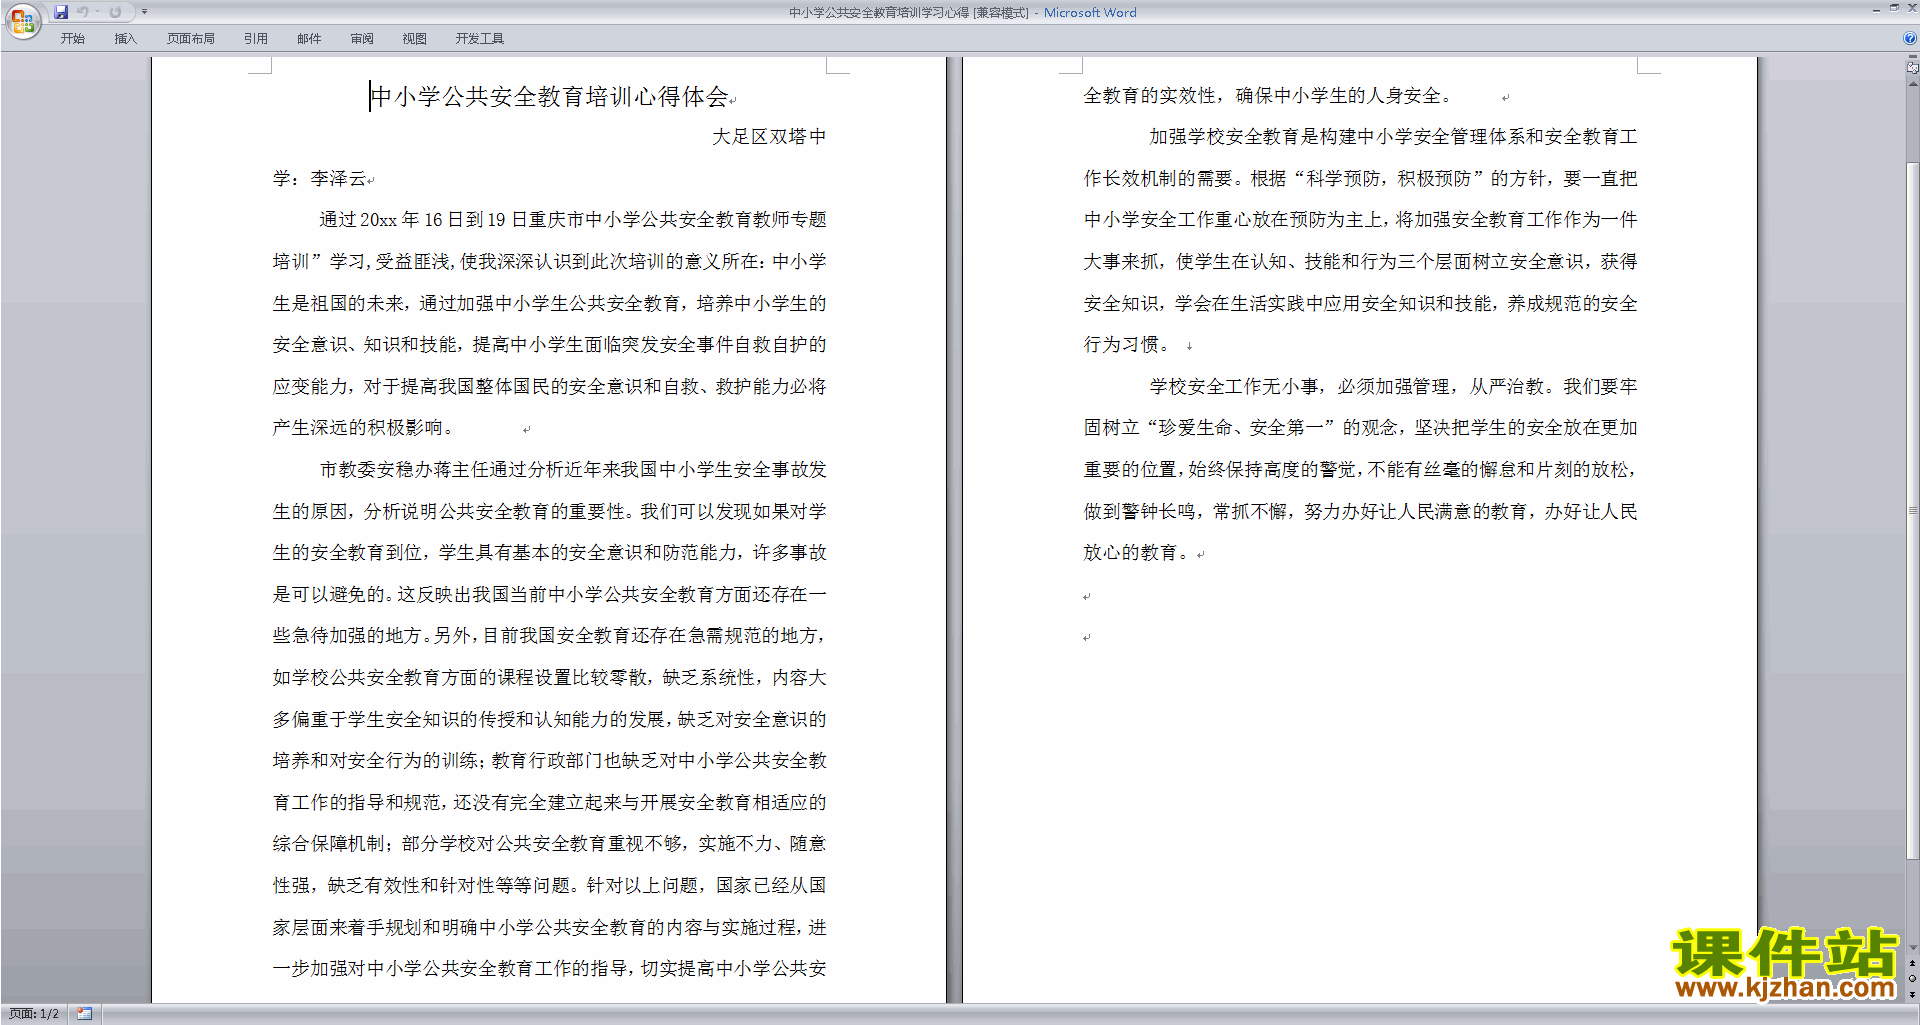The width and height of the screenshot is (1920, 1025).
Task: Click the ruler toggle icon above scrollbar
Action: [1912, 68]
